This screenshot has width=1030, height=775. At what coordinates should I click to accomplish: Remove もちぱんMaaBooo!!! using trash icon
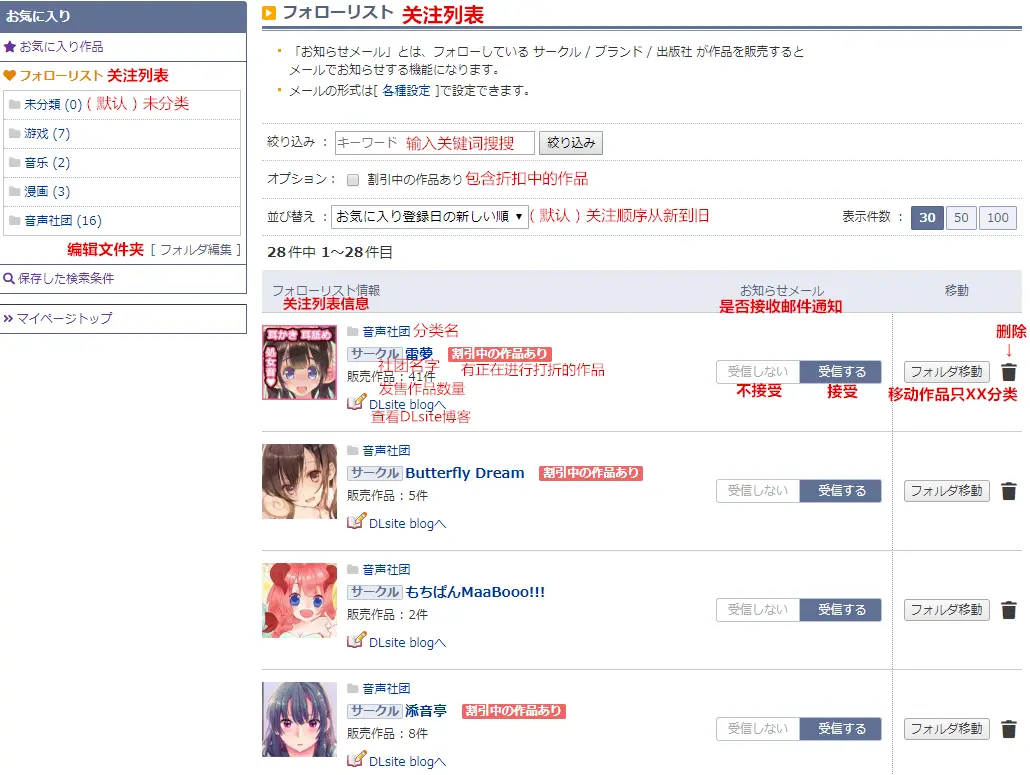1008,609
